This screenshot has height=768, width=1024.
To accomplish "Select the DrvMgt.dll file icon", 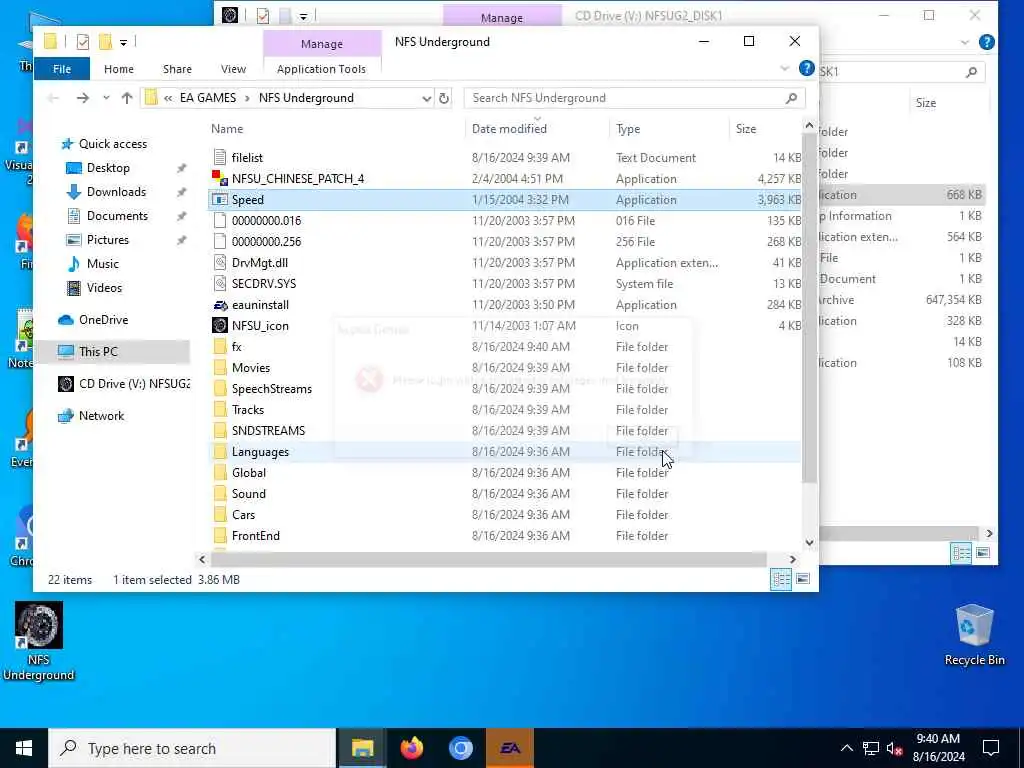I will click(220, 263).
